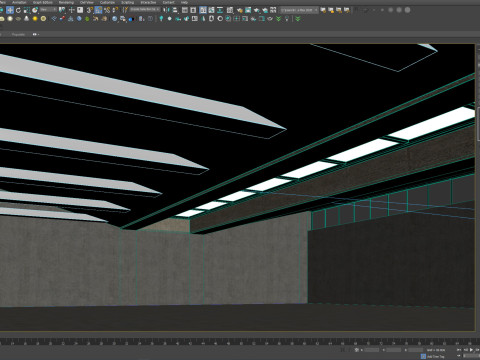Viewport: 480px width, 360px height.
Task: Click the Use Pivot Point Center icon
Action: click(x=62, y=10)
